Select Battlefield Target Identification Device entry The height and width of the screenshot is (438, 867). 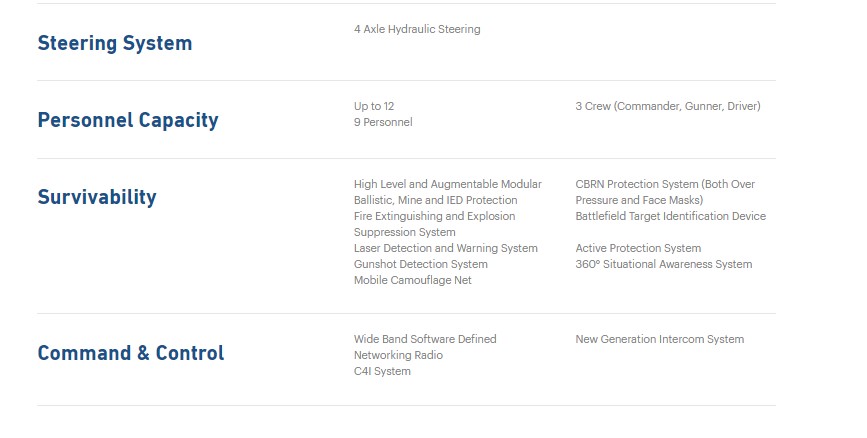tap(670, 216)
